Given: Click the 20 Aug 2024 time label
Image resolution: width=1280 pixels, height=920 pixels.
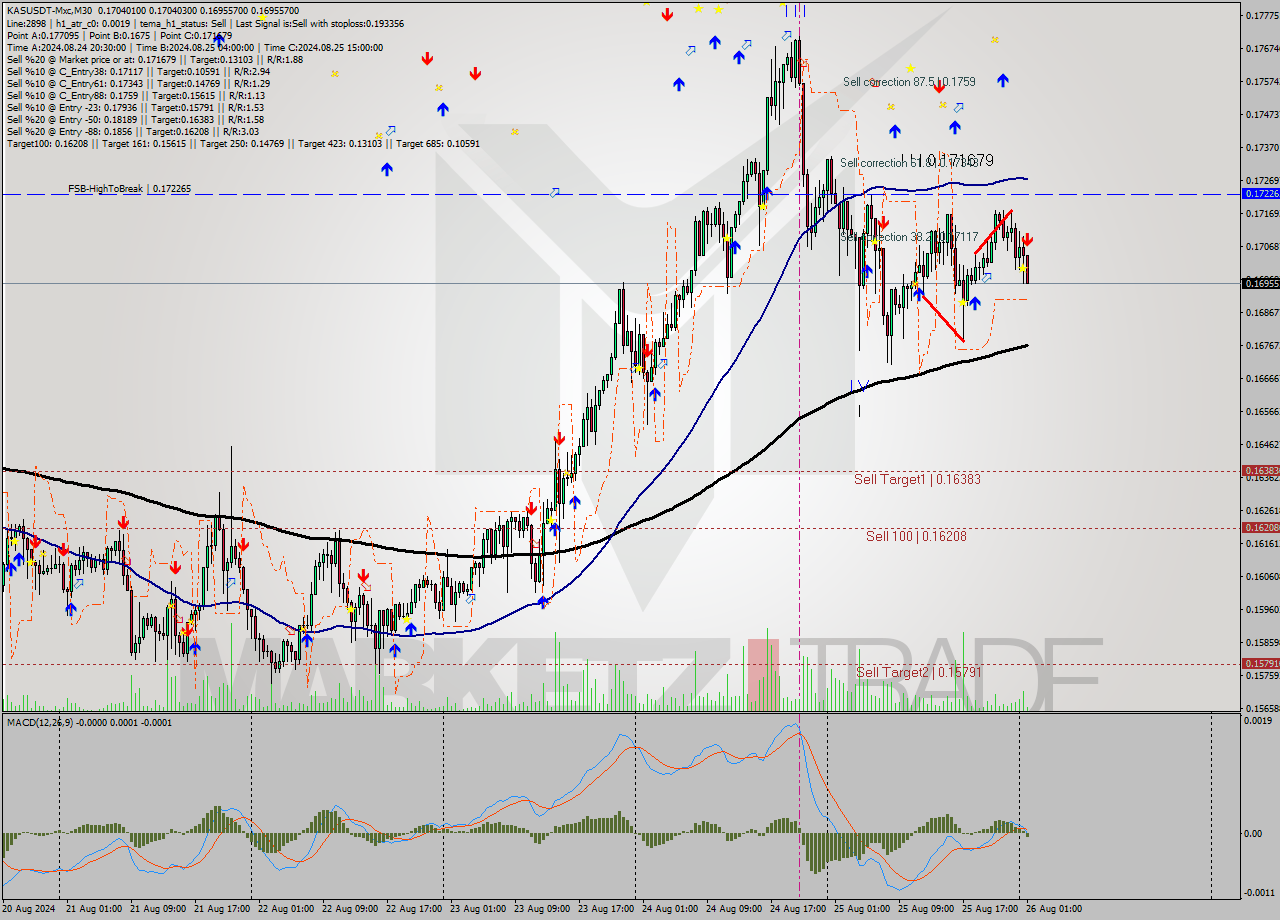Looking at the screenshot, I should 30,909.
